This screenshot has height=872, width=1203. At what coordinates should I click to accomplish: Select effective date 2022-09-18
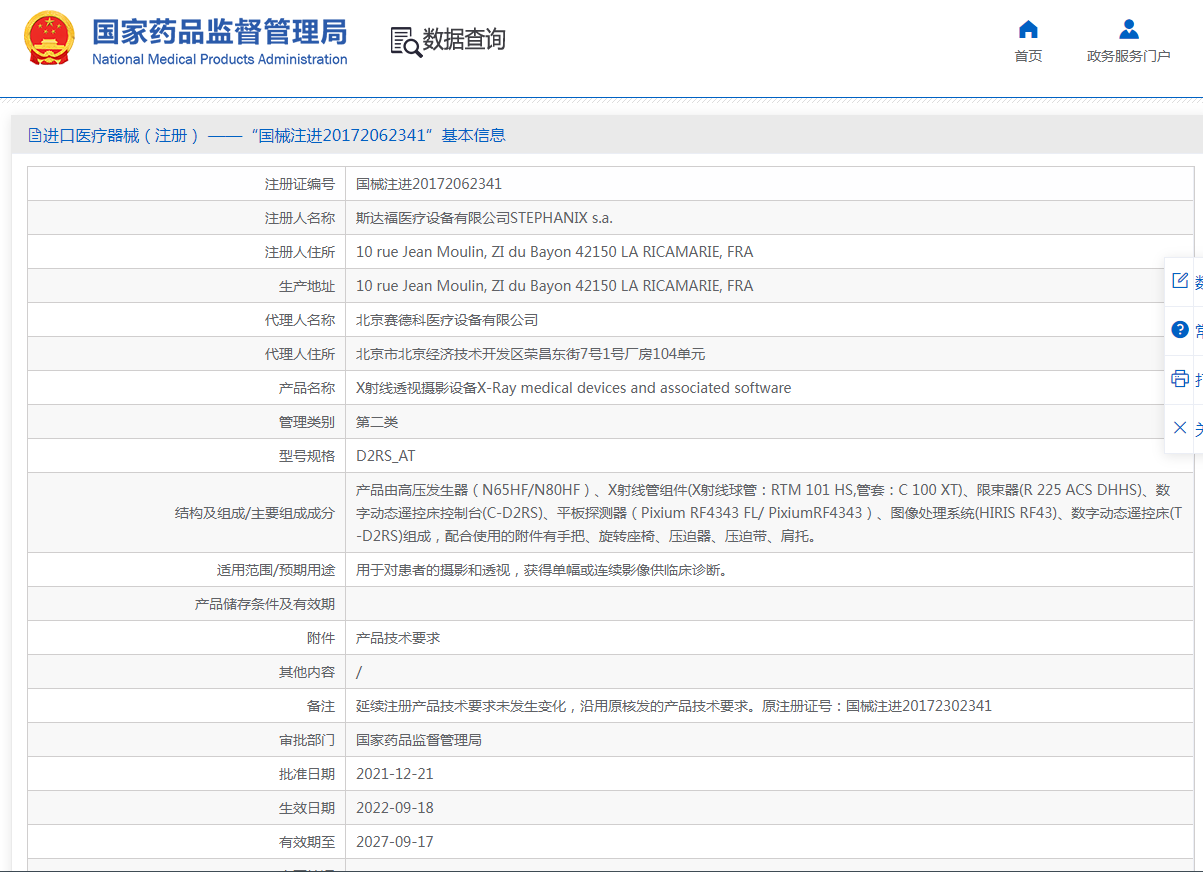coord(395,808)
